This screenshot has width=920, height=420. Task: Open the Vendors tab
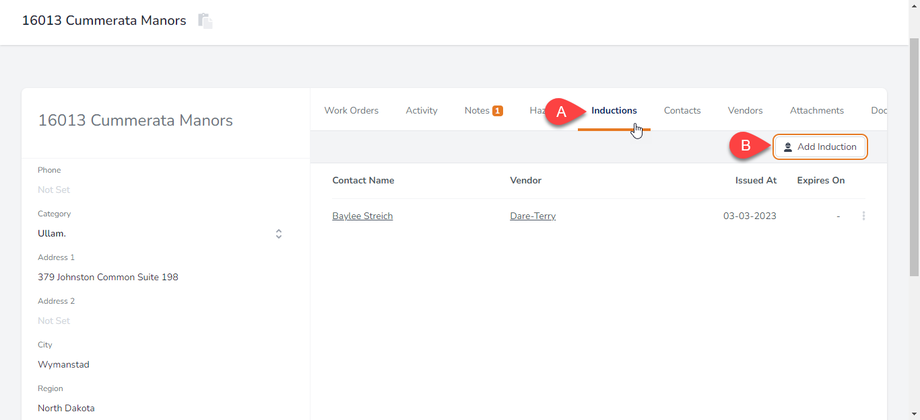pos(745,111)
